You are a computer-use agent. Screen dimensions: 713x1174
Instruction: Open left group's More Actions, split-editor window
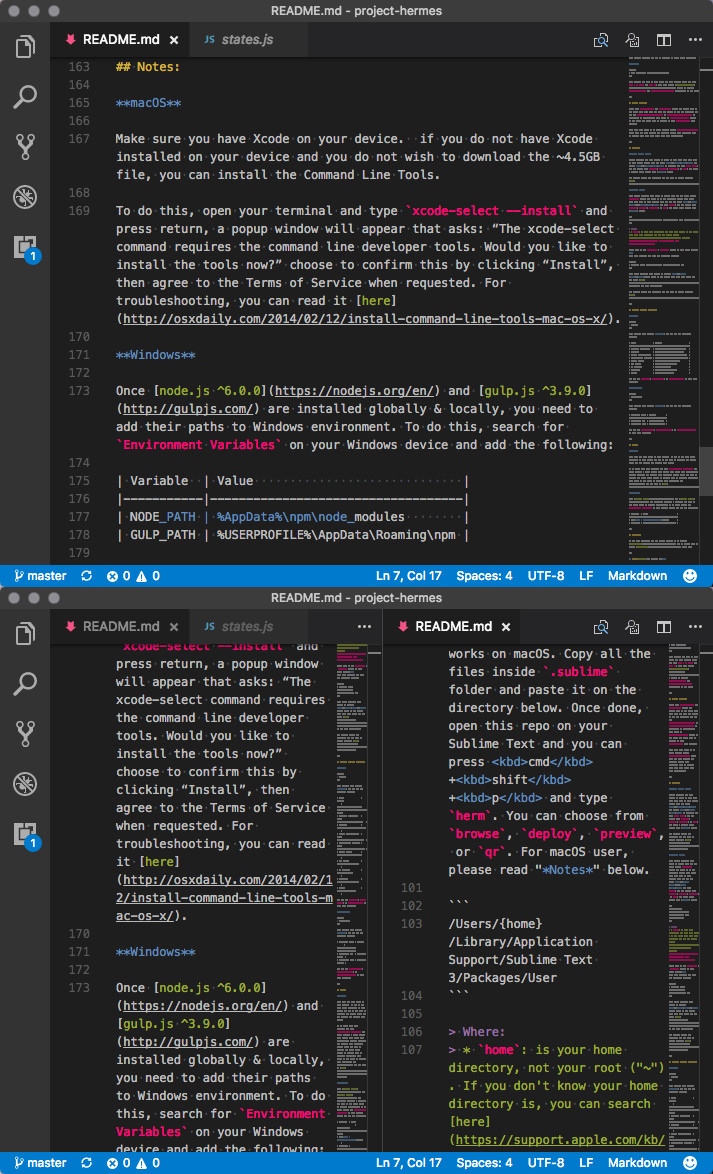click(365, 627)
